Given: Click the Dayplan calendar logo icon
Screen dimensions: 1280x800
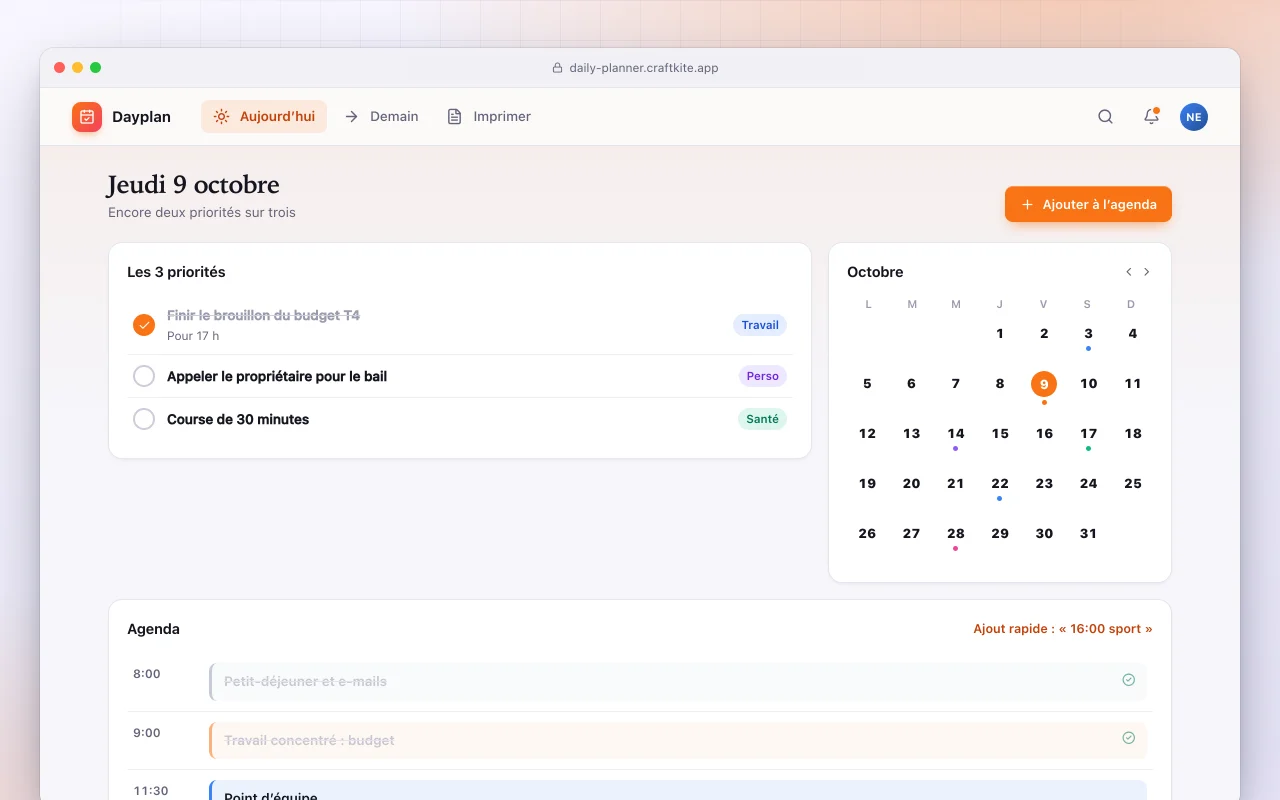Looking at the screenshot, I should pos(87,117).
